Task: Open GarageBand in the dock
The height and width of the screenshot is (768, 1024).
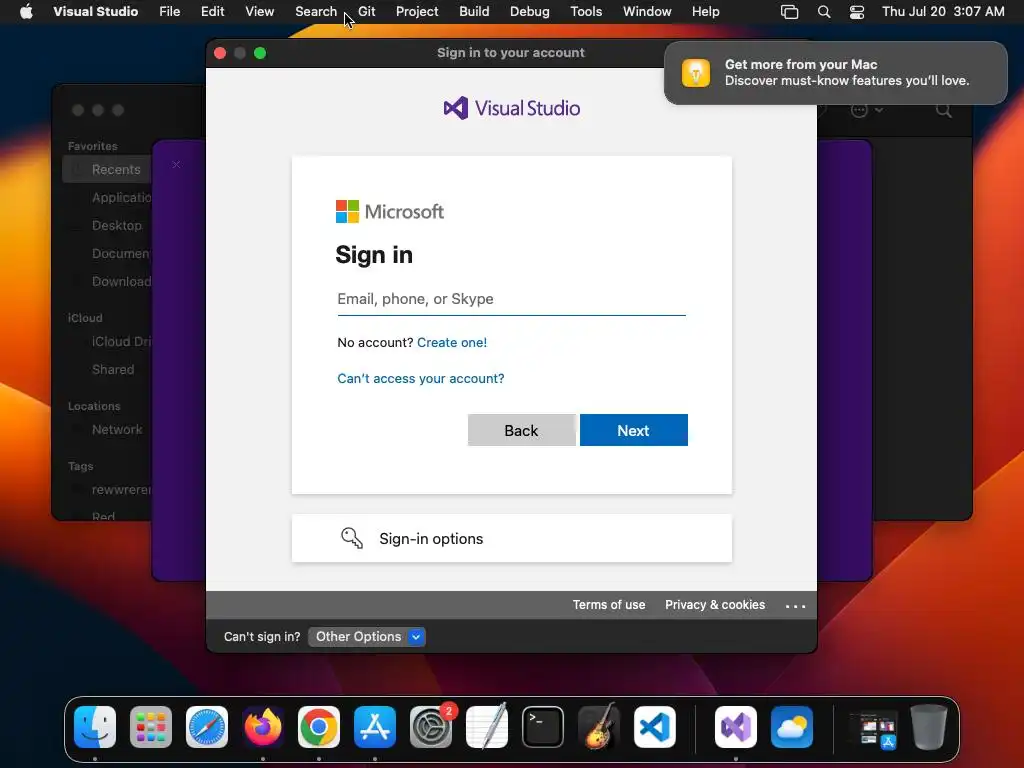Action: tap(599, 727)
